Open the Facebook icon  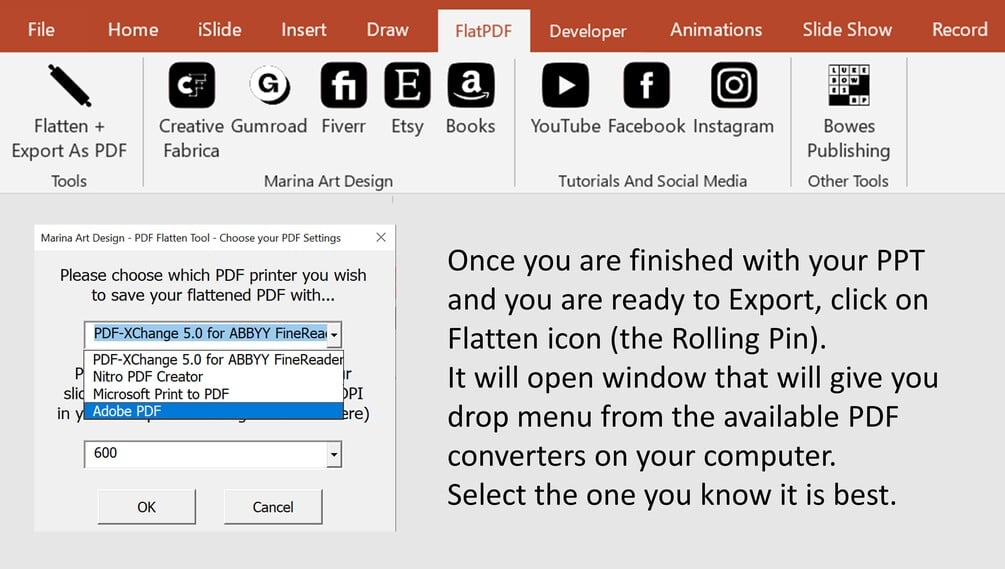click(x=647, y=85)
